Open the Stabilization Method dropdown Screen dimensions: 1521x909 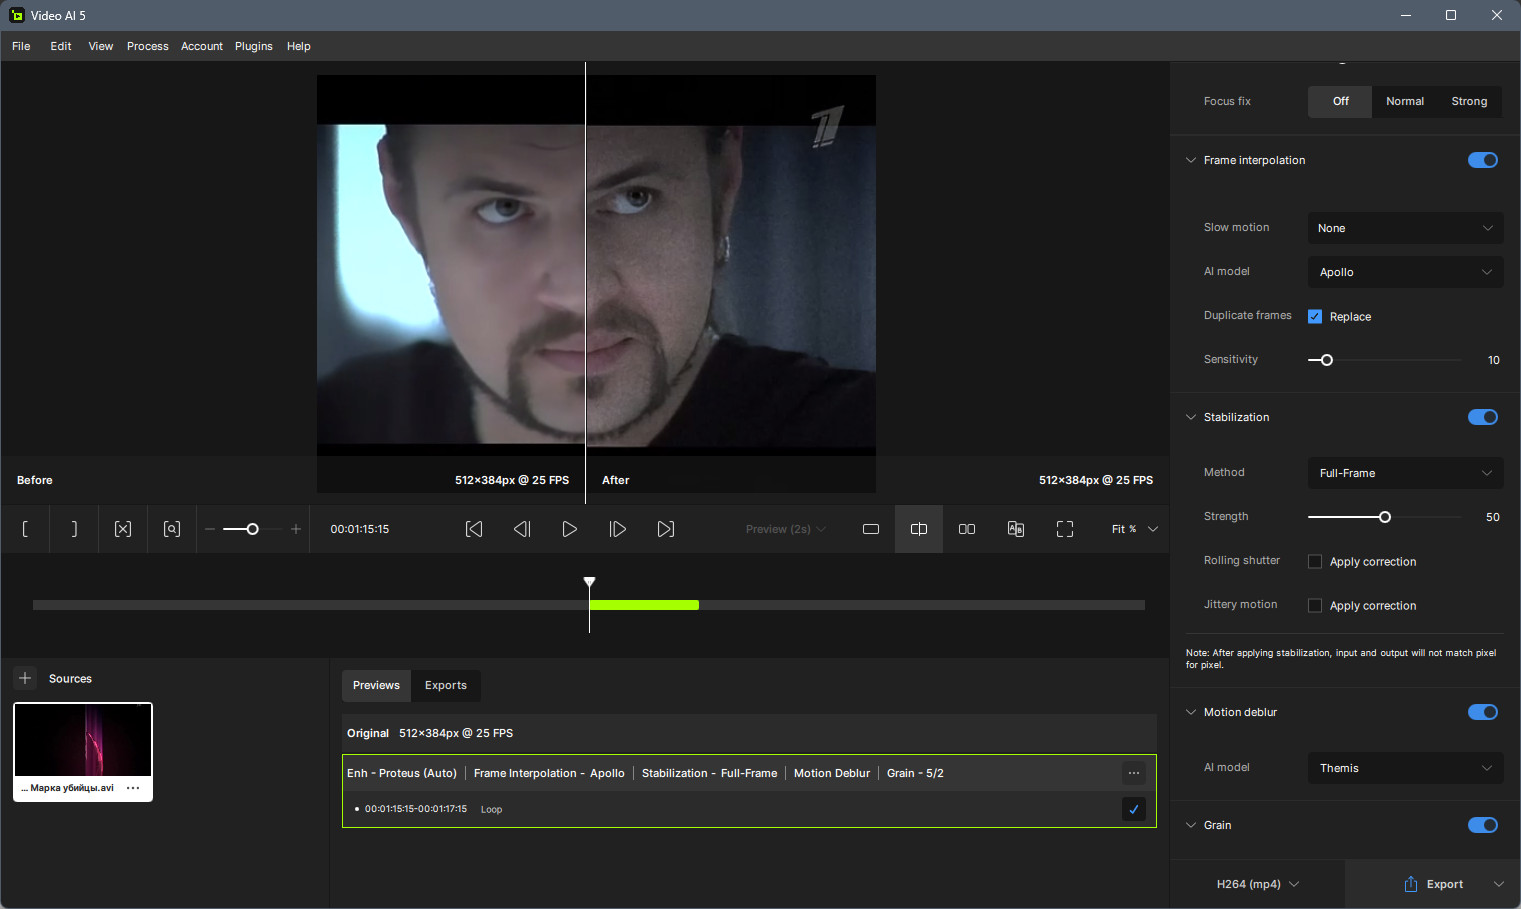tap(1405, 473)
